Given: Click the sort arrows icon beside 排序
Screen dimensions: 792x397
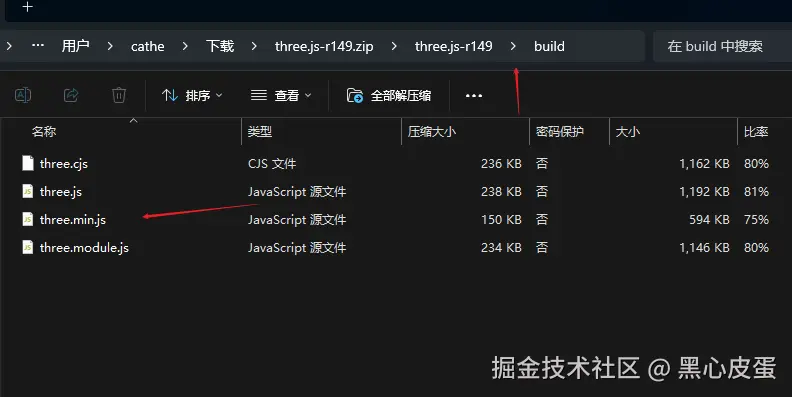Looking at the screenshot, I should [x=170, y=95].
